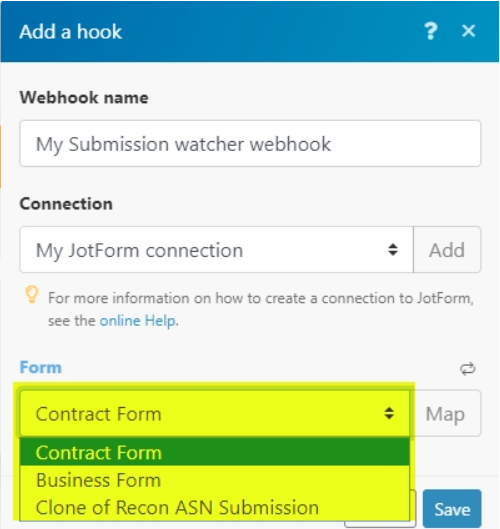This screenshot has width=500, height=529.
Task: Click Add to create a new connection
Action: (447, 250)
